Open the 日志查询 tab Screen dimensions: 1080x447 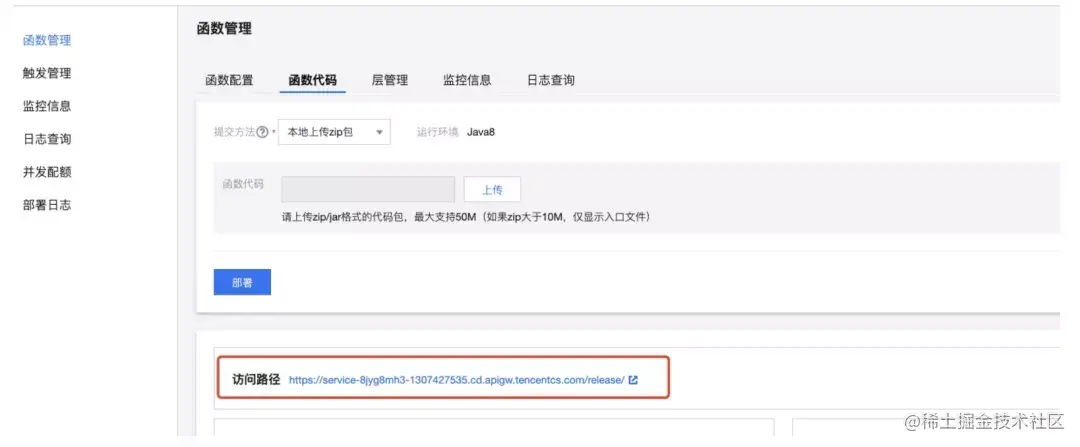551,80
